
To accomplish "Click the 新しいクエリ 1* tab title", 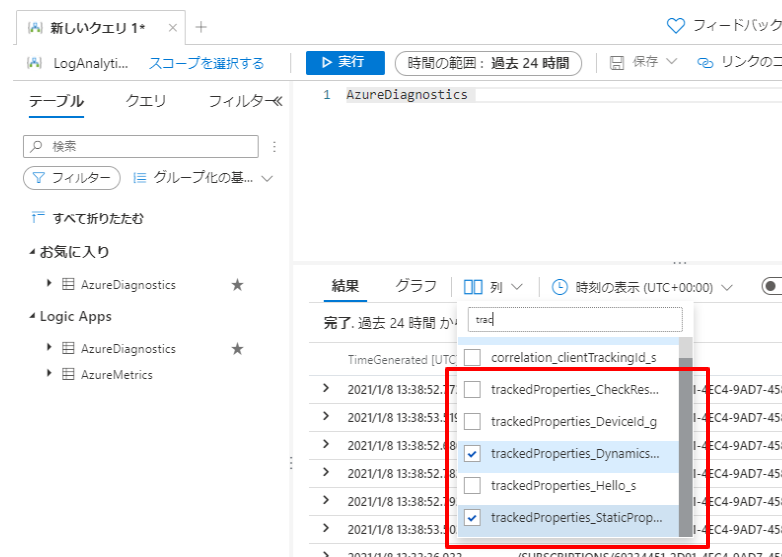I will coord(98,28).
